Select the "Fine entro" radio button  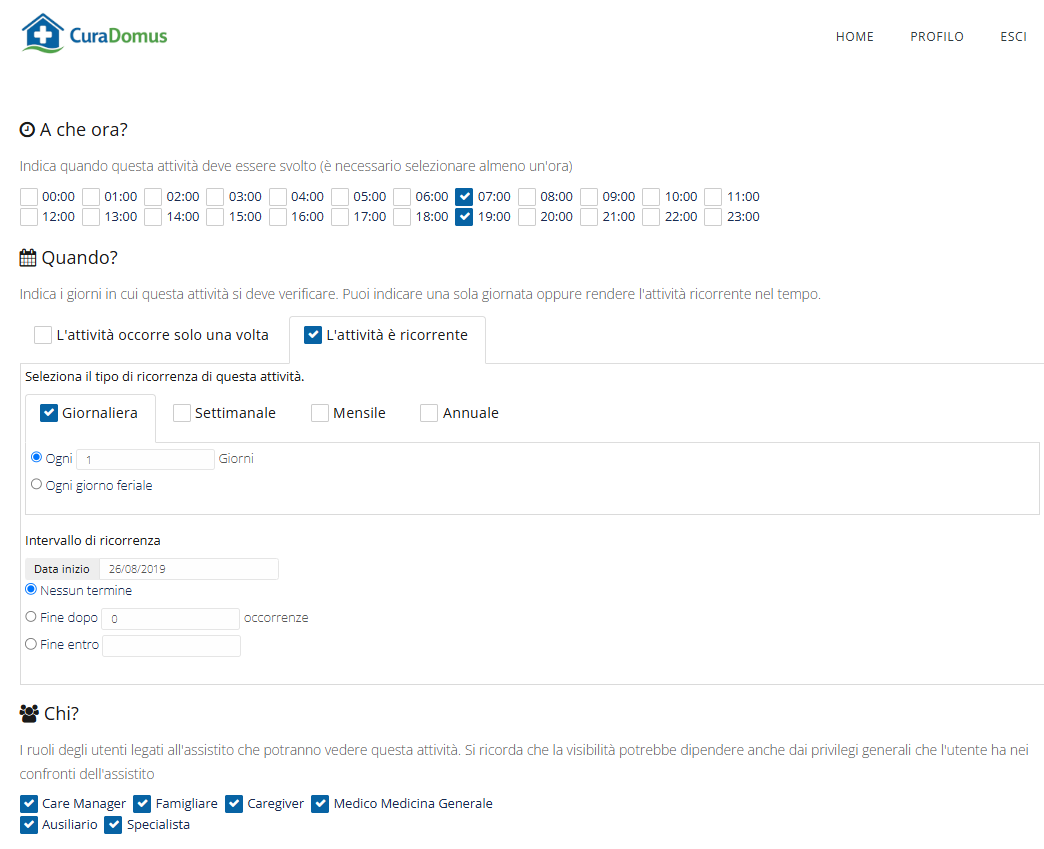(31, 644)
